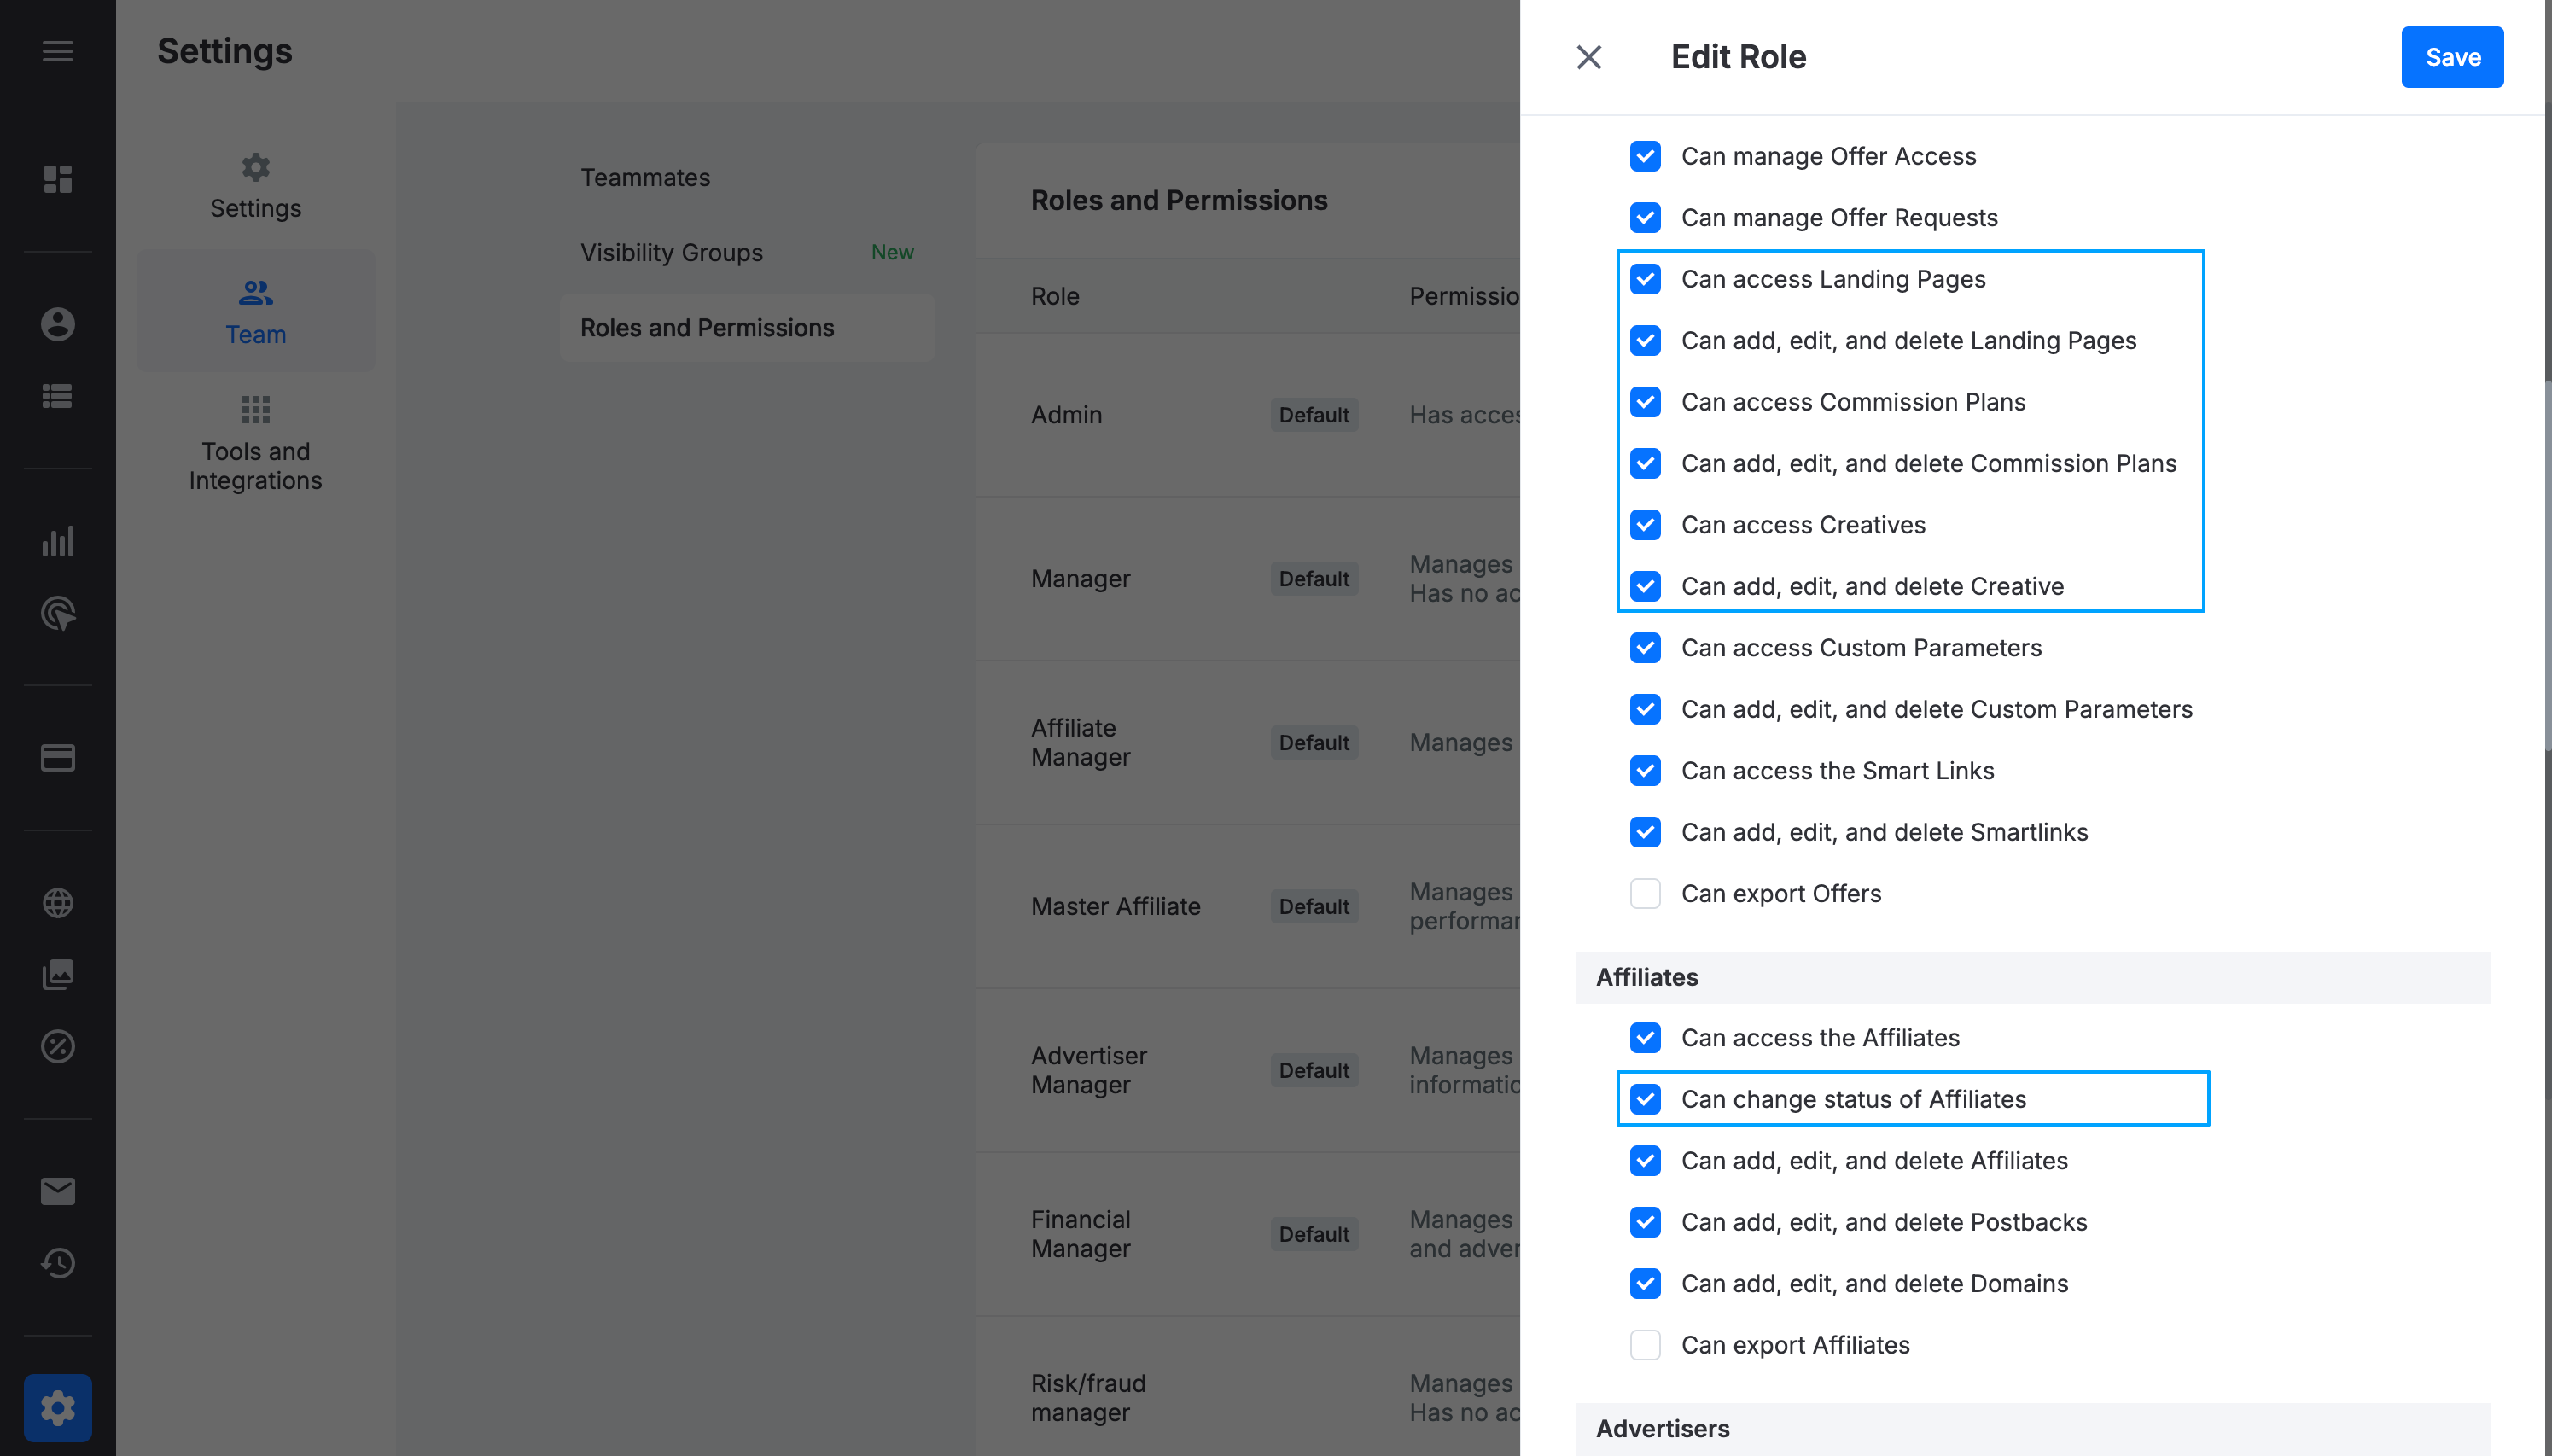Open the history clock icon in sidebar
This screenshot has height=1456, width=2552.
coord(58,1263)
